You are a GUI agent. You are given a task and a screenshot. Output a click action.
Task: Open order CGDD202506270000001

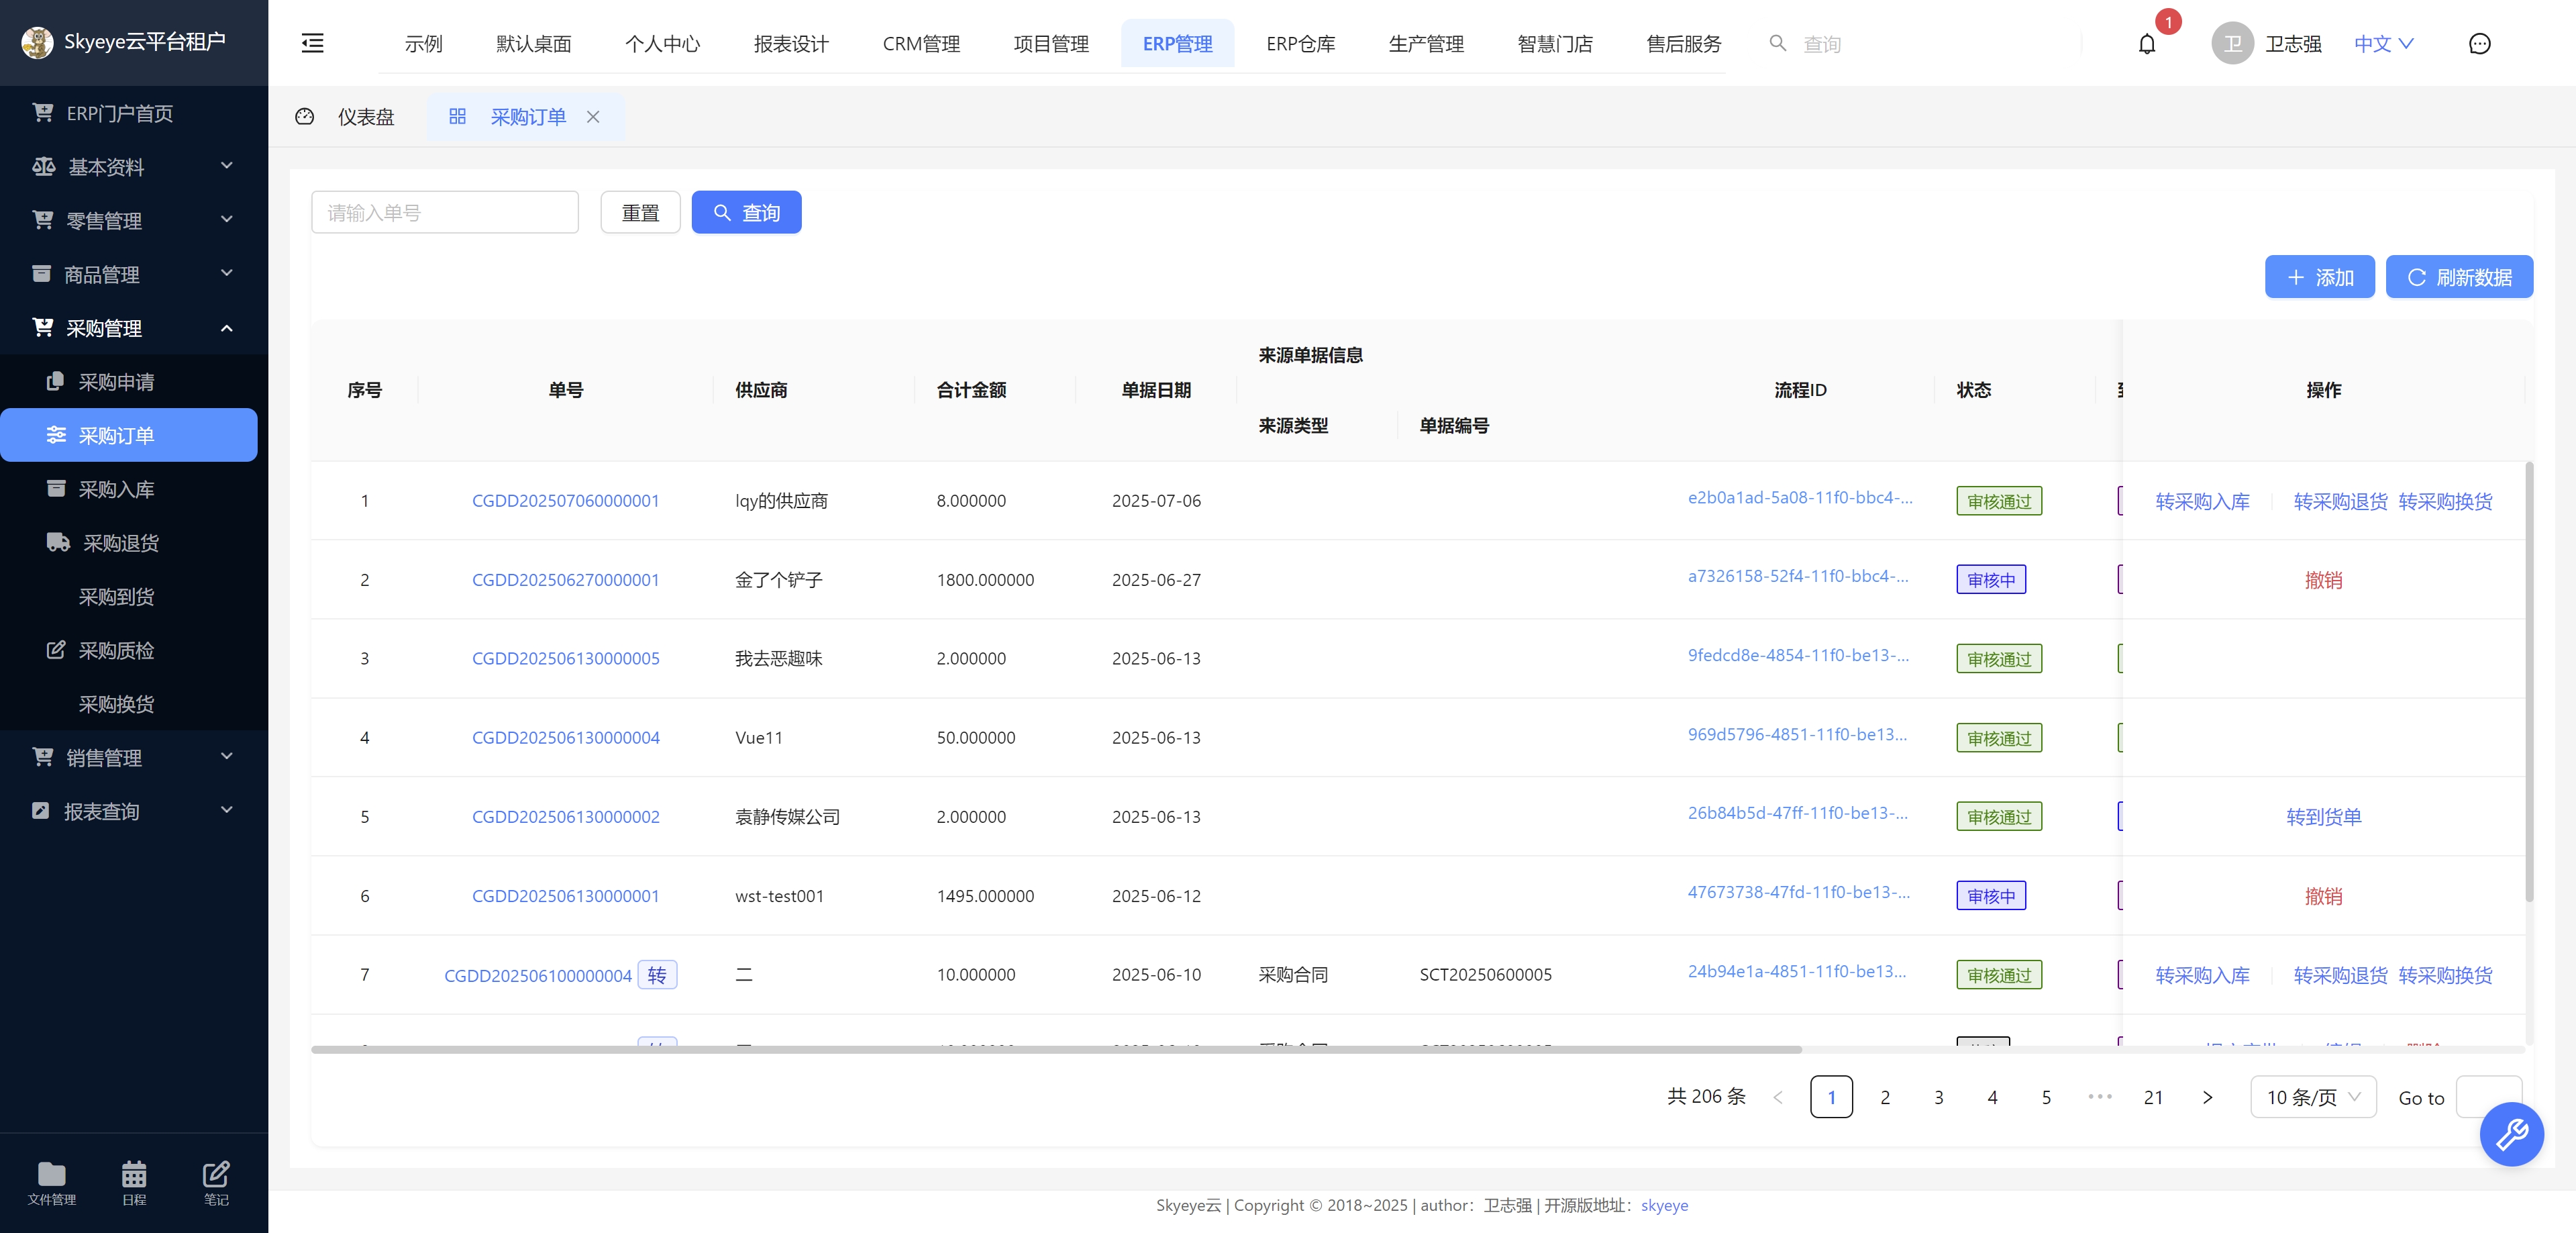coord(565,580)
